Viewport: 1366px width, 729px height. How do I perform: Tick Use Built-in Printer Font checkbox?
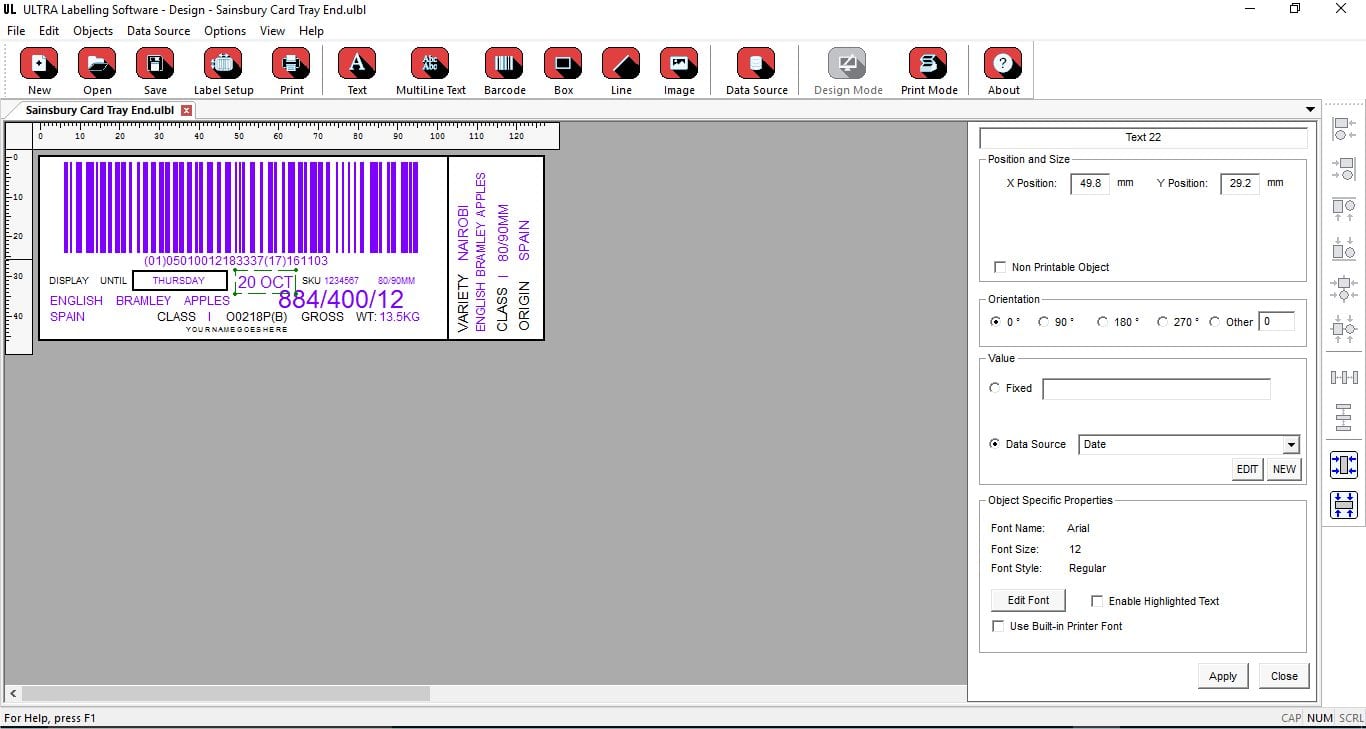pyautogui.click(x=998, y=626)
